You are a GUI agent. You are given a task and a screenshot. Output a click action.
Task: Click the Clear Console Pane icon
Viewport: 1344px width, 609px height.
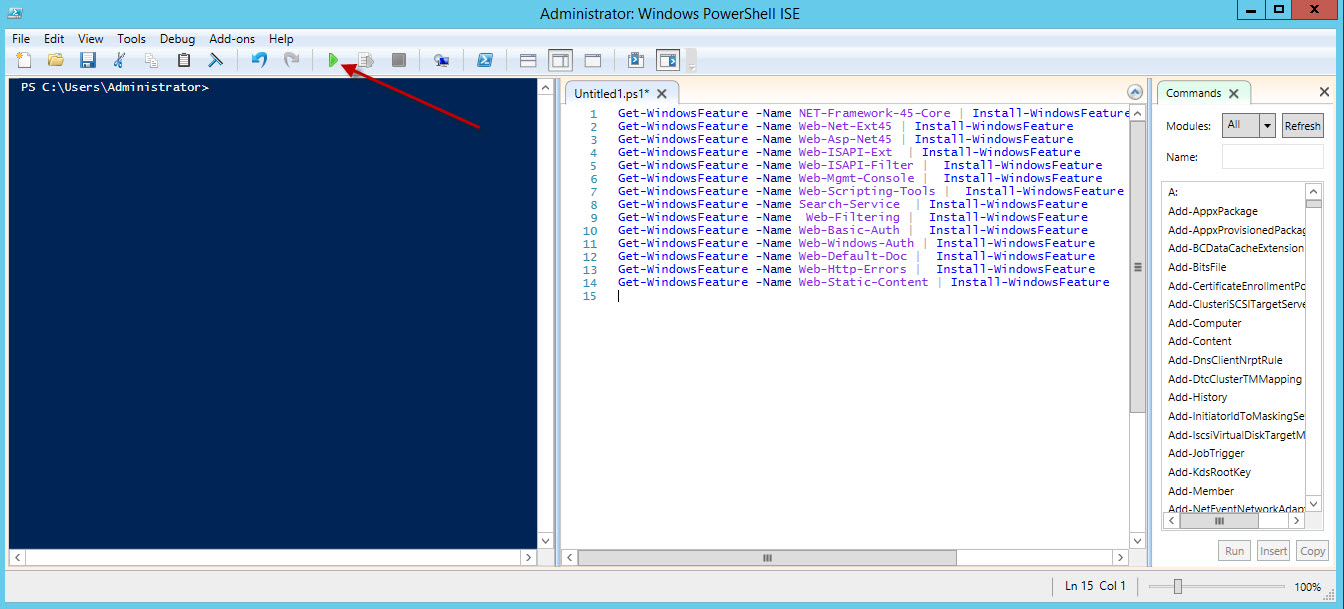click(x=214, y=60)
